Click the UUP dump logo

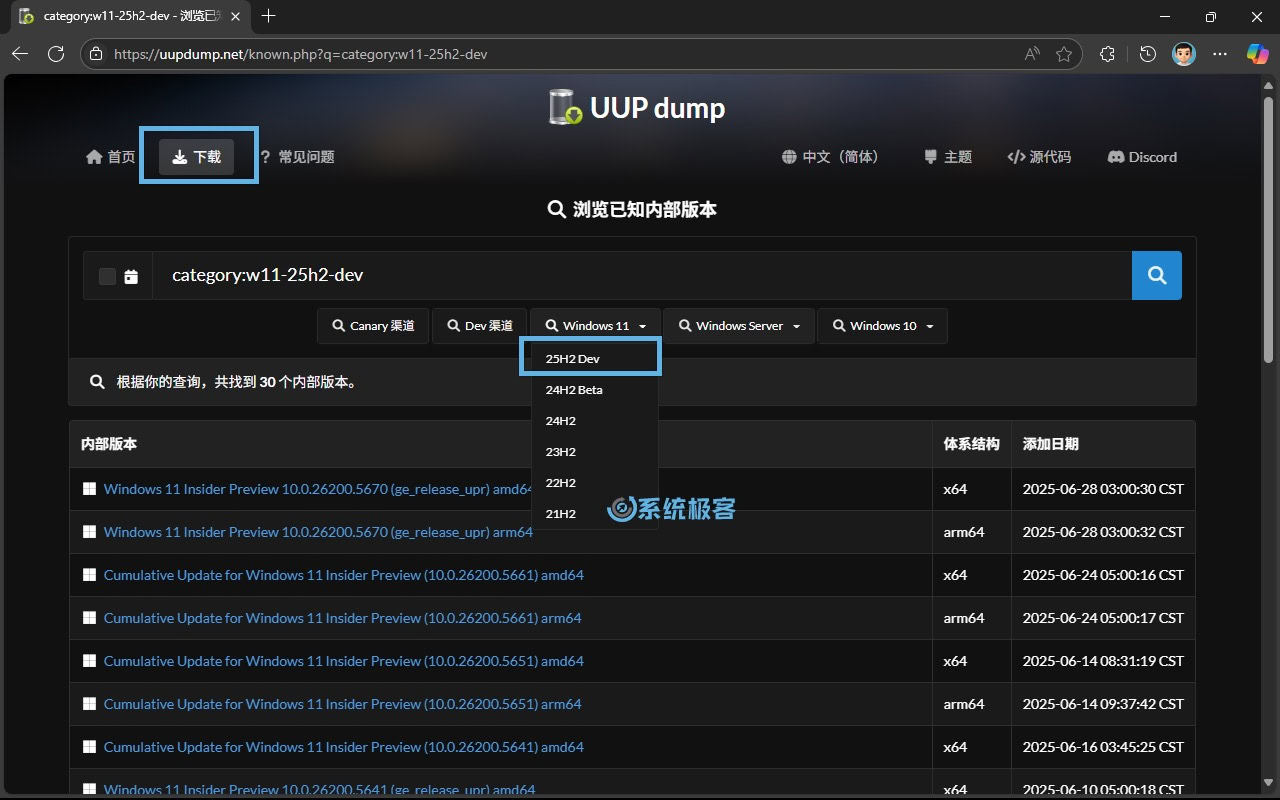pyautogui.click(x=637, y=107)
